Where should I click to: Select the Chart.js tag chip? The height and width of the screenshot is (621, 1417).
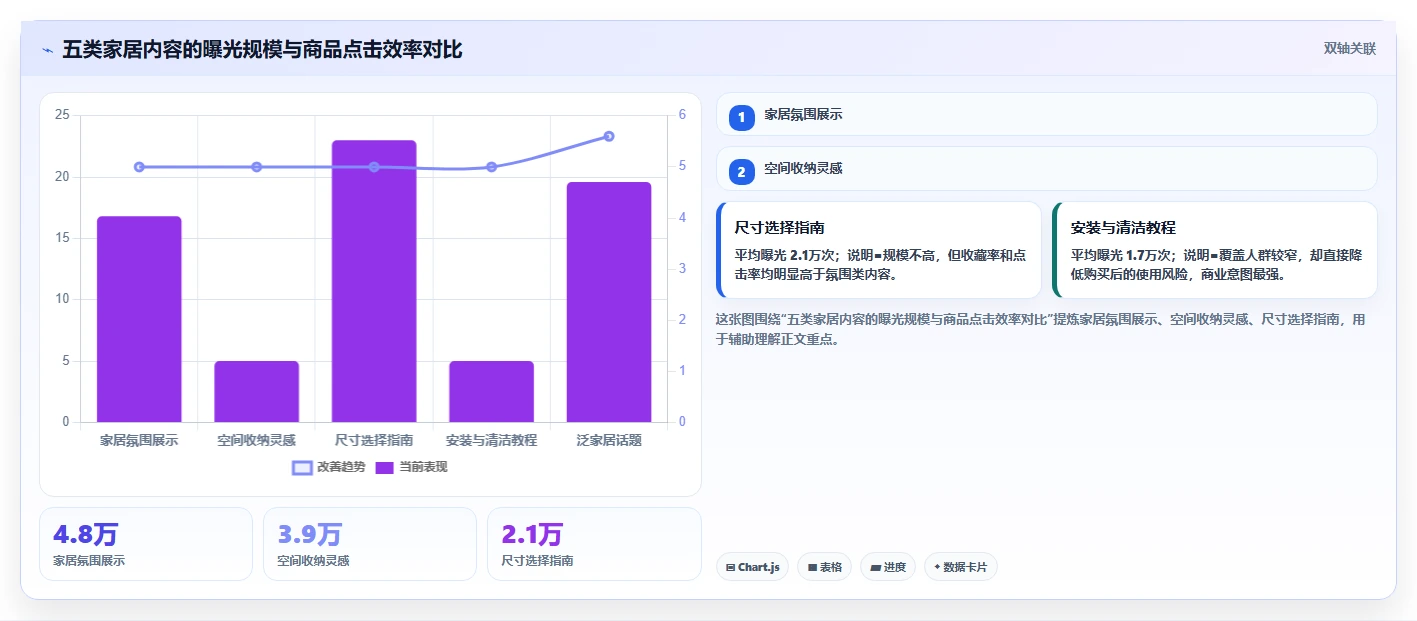[x=752, y=567]
